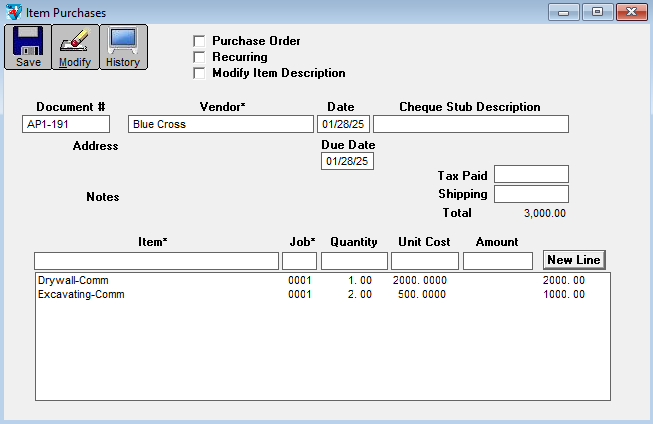Viewport: 653px width, 424px height.
Task: Click the Due Date input field
Action: [x=347, y=161]
